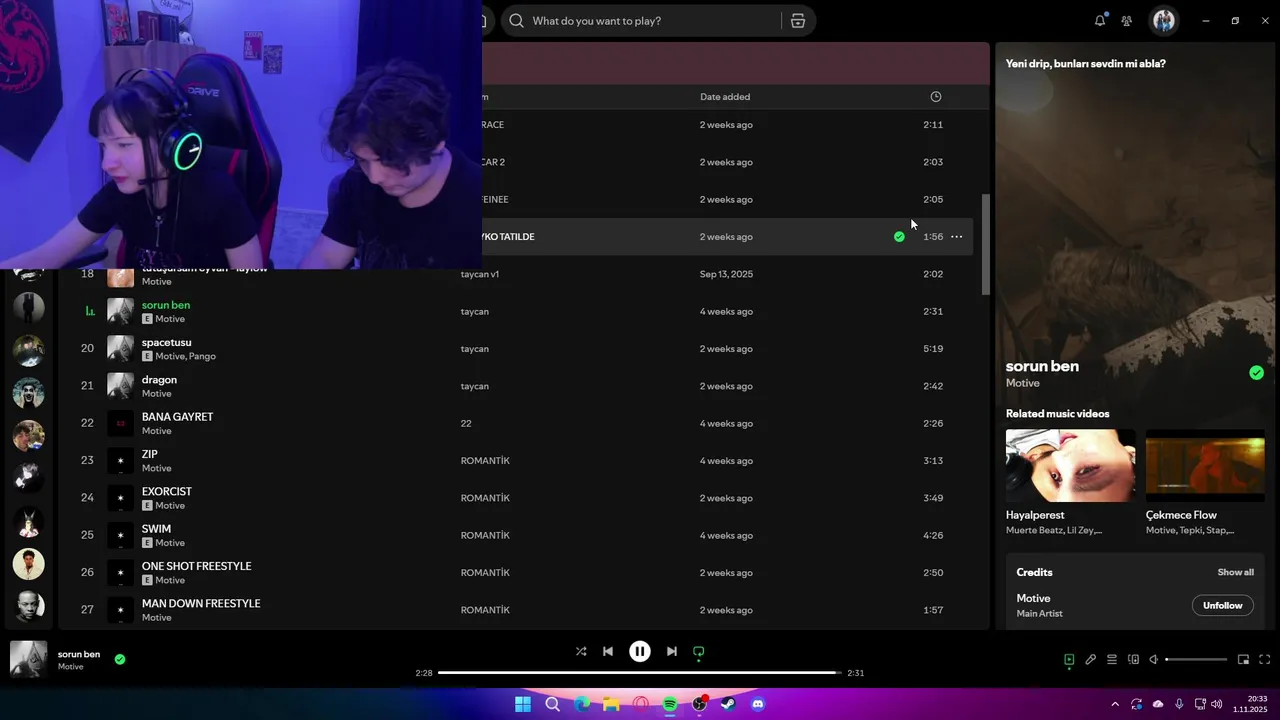Click the now-playing album cover thumbnail

coord(28,660)
